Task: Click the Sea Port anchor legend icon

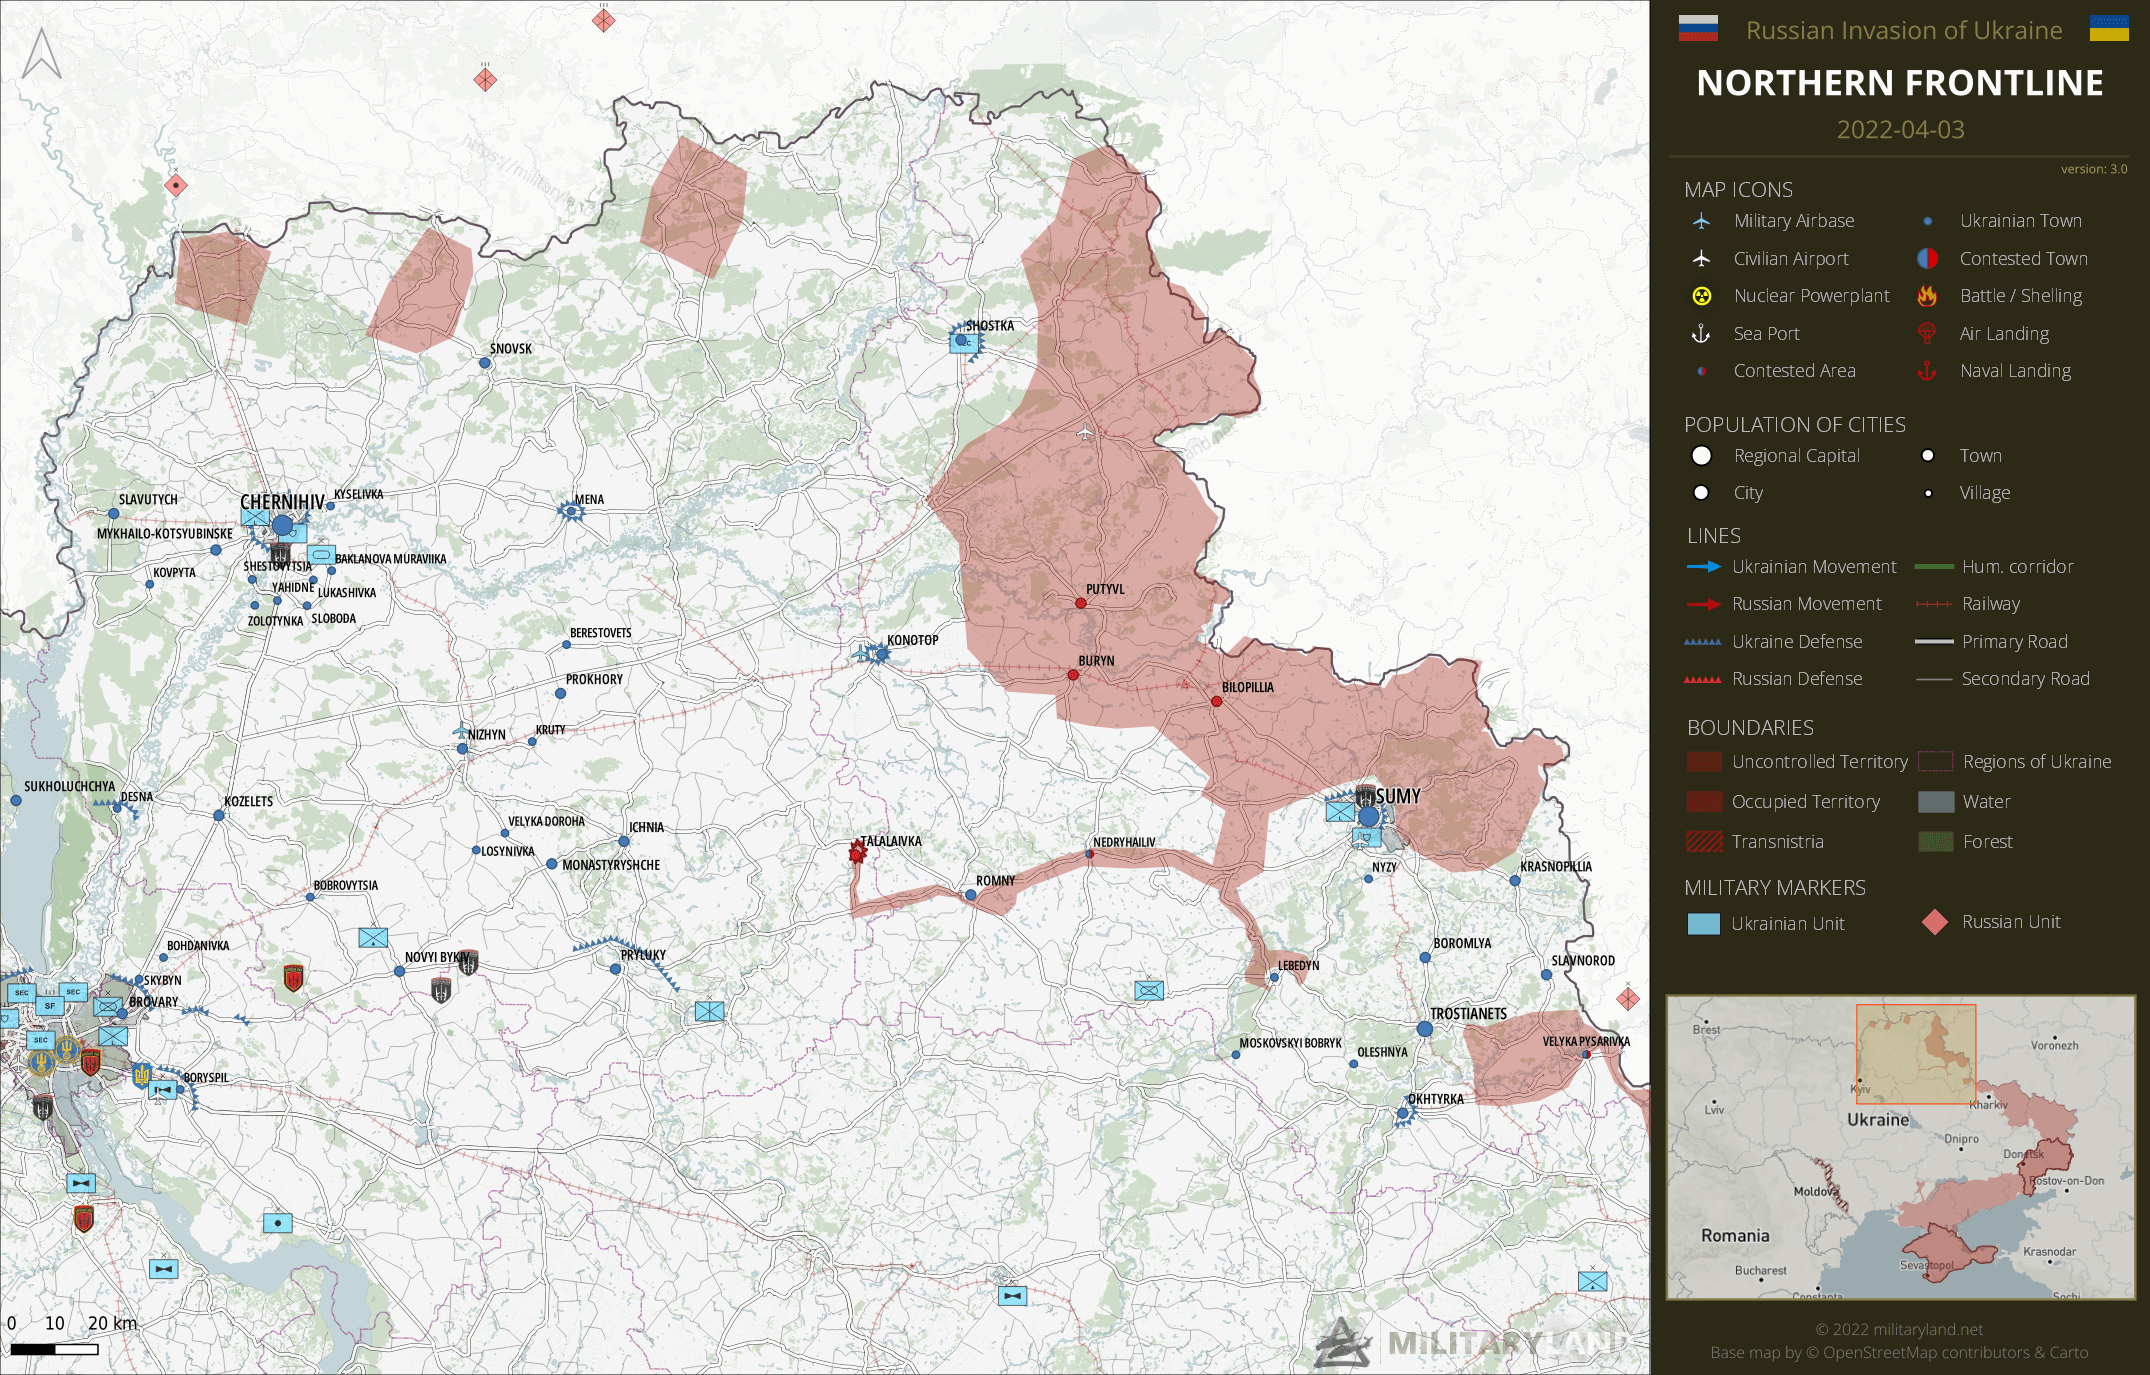Action: click(1701, 334)
